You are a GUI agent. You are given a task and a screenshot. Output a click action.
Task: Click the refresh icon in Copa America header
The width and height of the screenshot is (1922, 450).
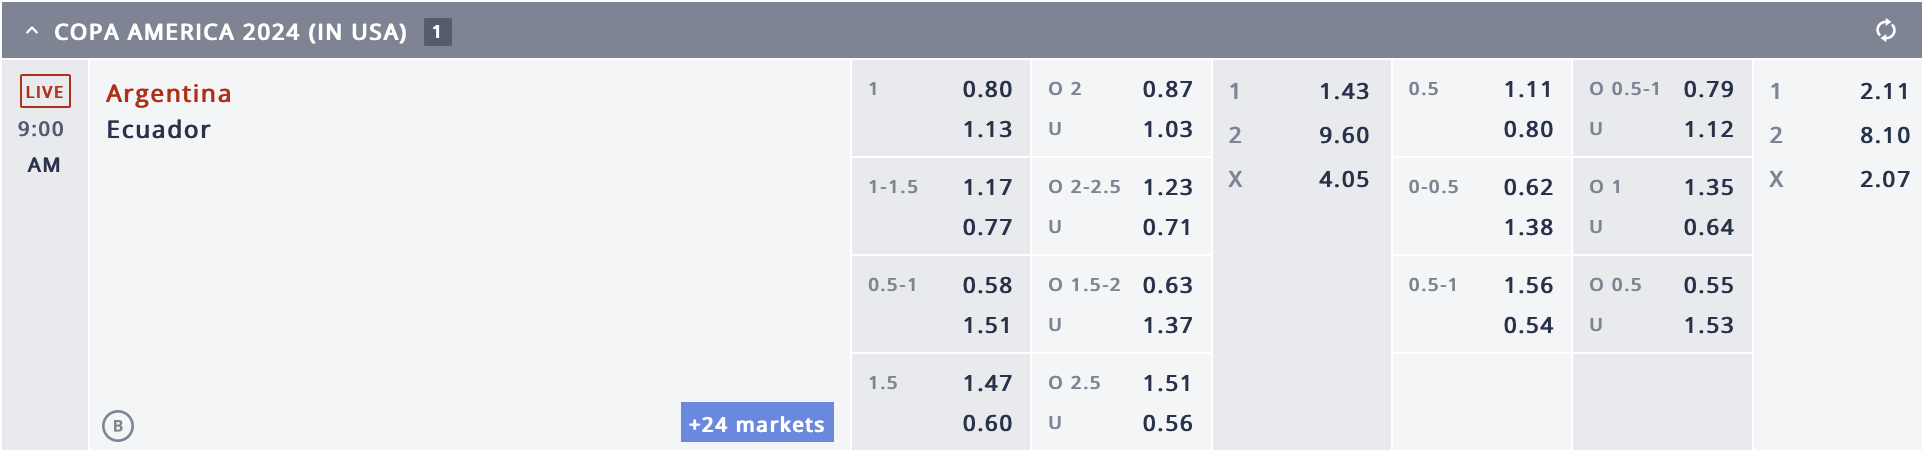(1885, 31)
